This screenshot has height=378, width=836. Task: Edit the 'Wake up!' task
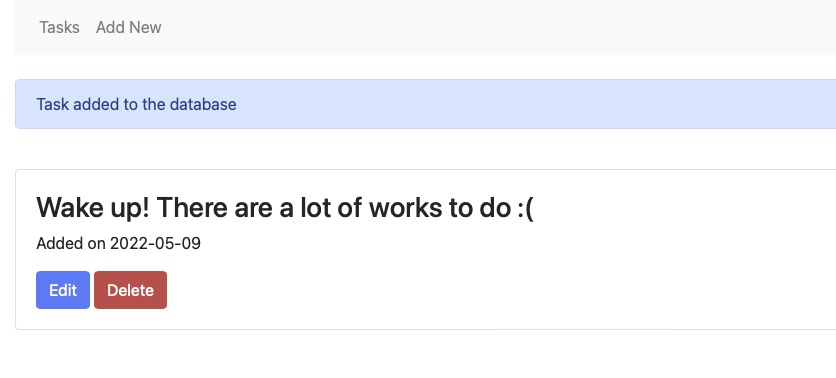coord(63,290)
